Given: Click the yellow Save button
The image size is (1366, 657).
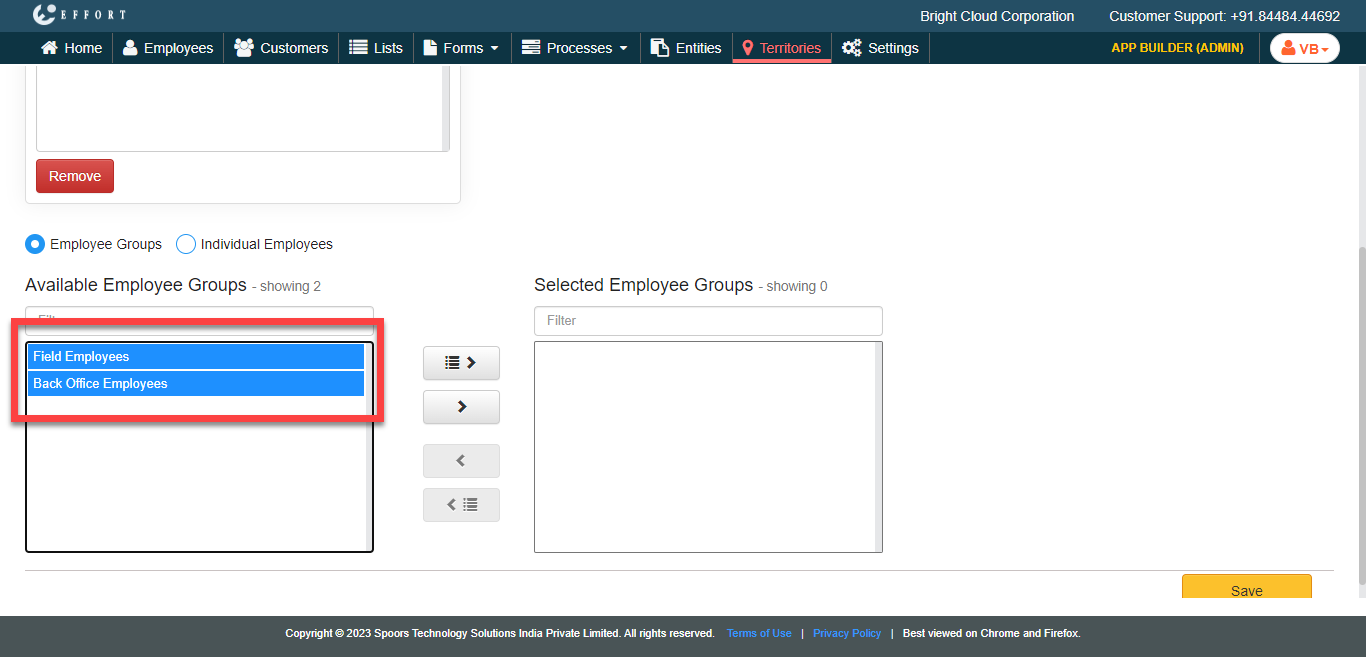Looking at the screenshot, I should click(x=1246, y=588).
